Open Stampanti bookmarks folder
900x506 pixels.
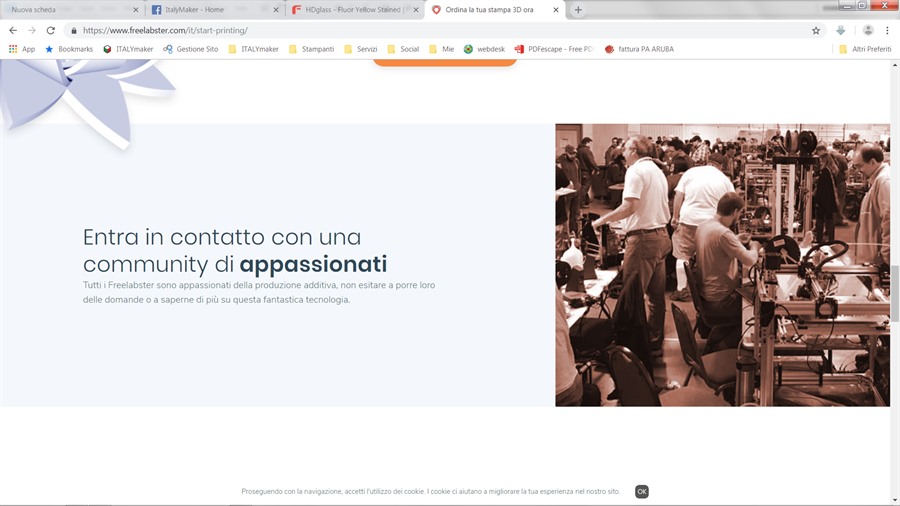[311, 49]
